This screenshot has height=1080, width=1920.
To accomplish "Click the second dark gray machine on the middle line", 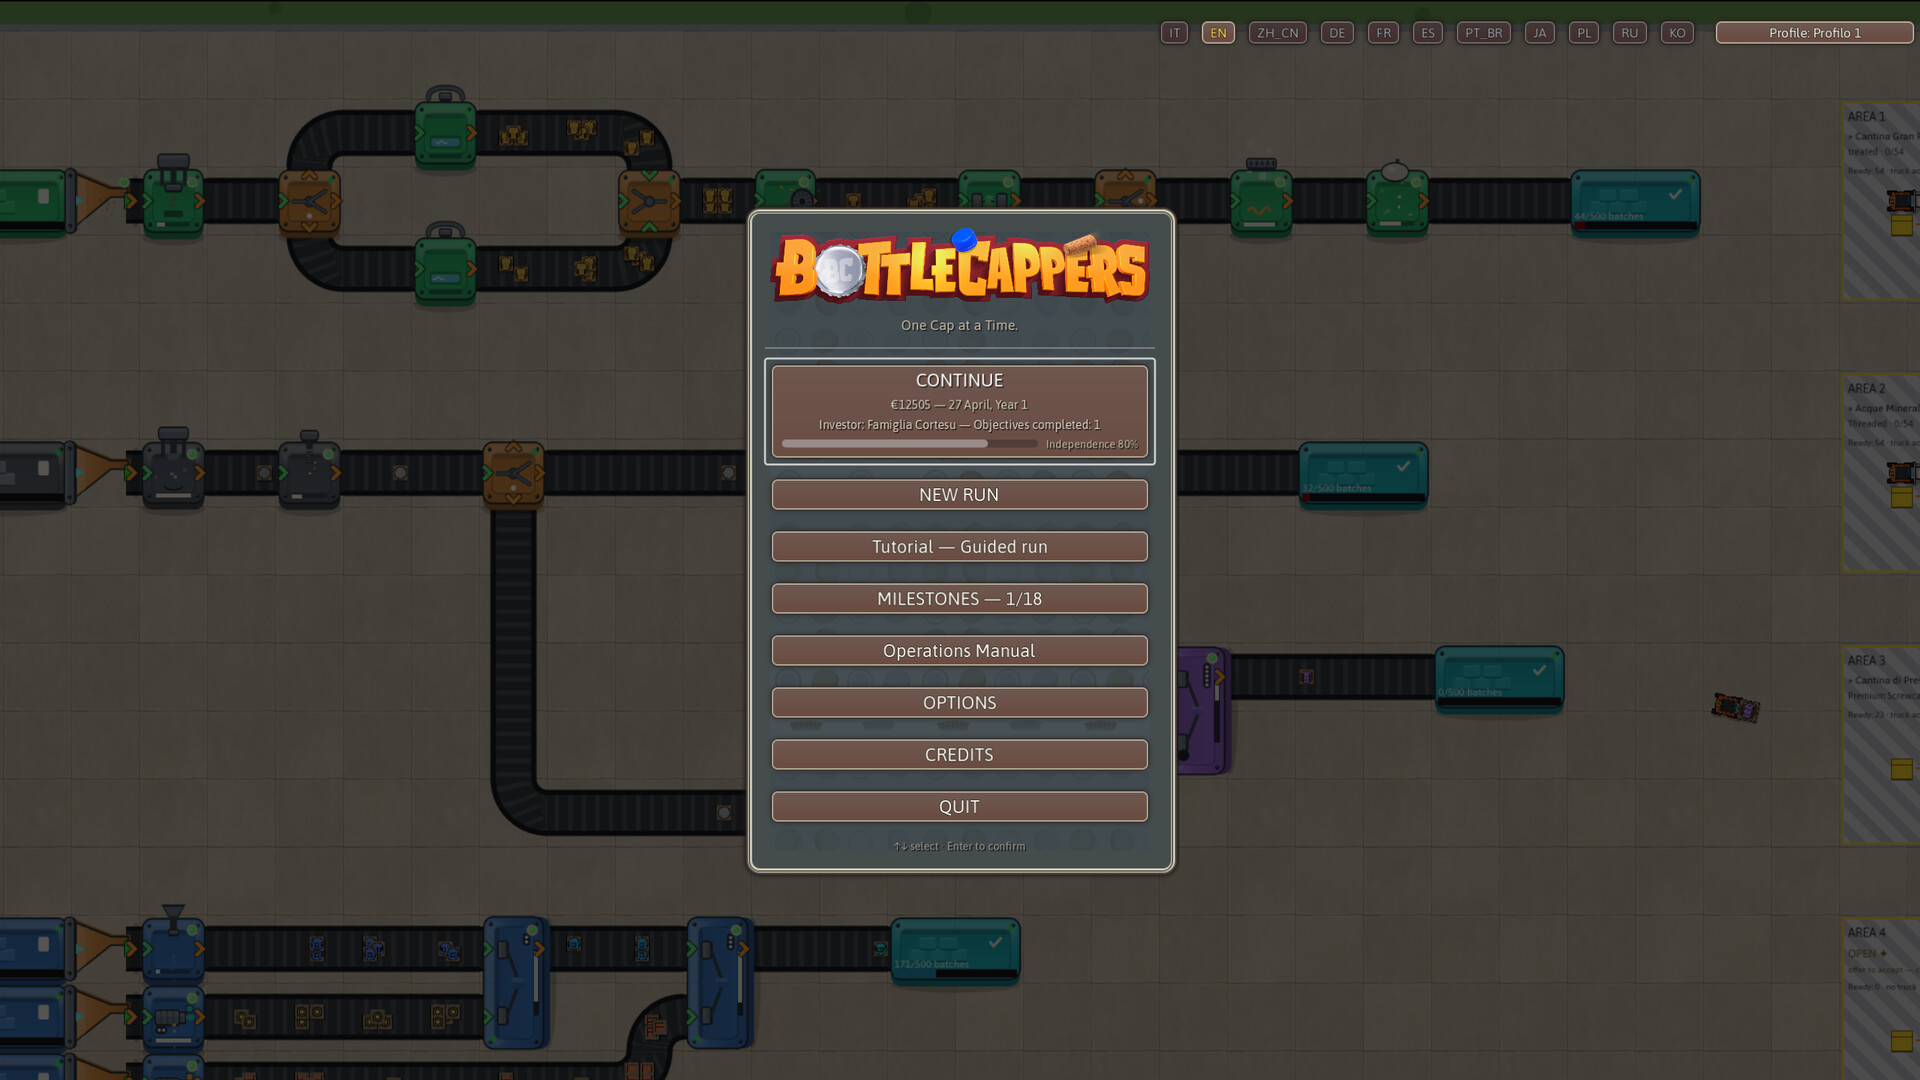I will (x=309, y=471).
